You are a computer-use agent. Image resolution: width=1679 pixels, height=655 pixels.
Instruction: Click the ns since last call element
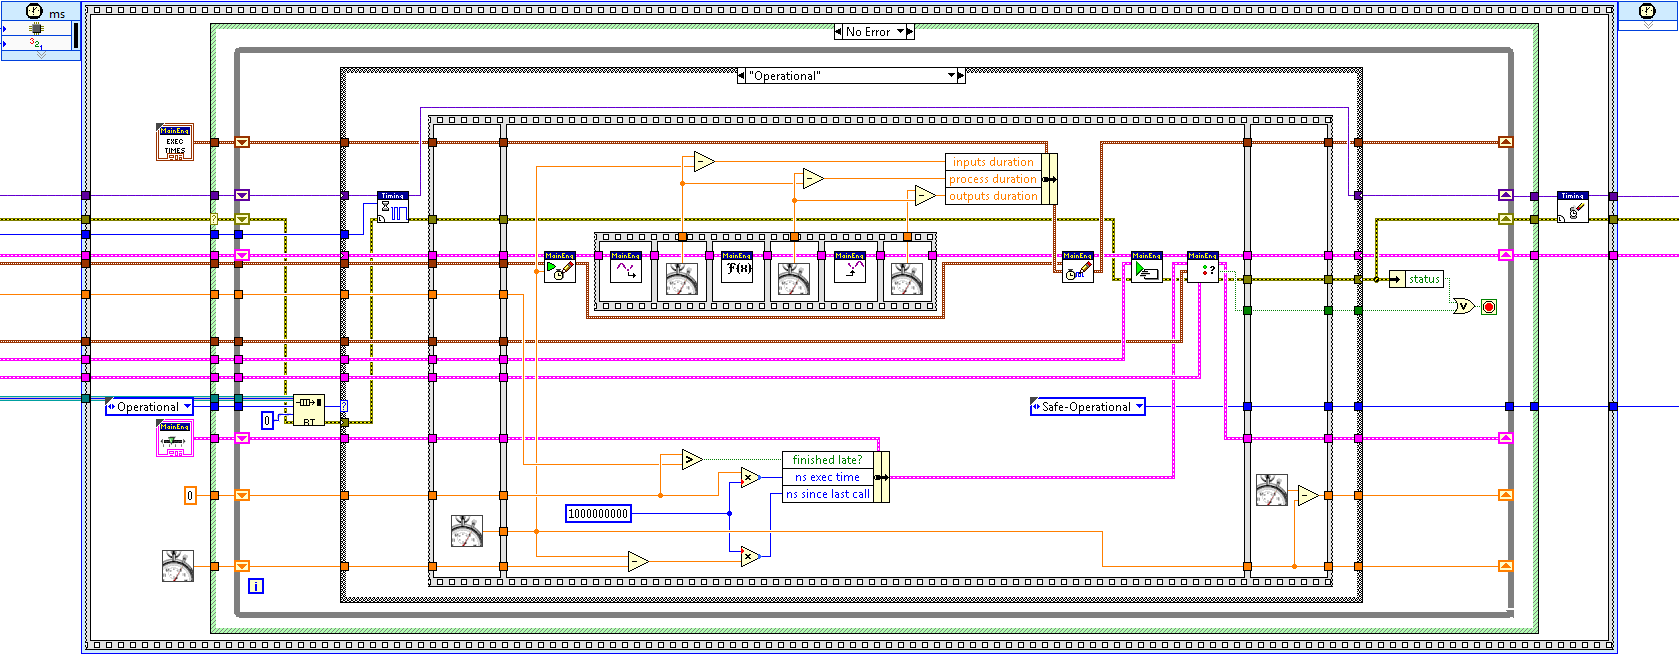click(x=827, y=494)
